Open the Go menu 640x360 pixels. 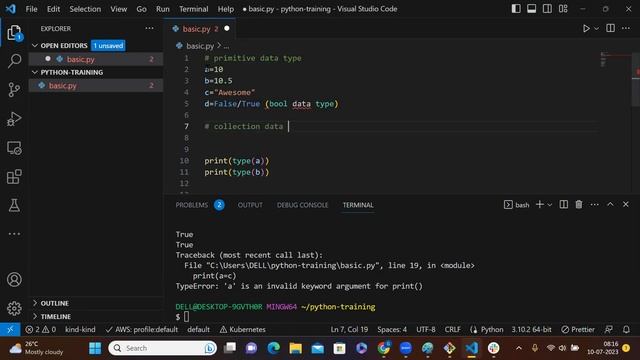(x=141, y=9)
